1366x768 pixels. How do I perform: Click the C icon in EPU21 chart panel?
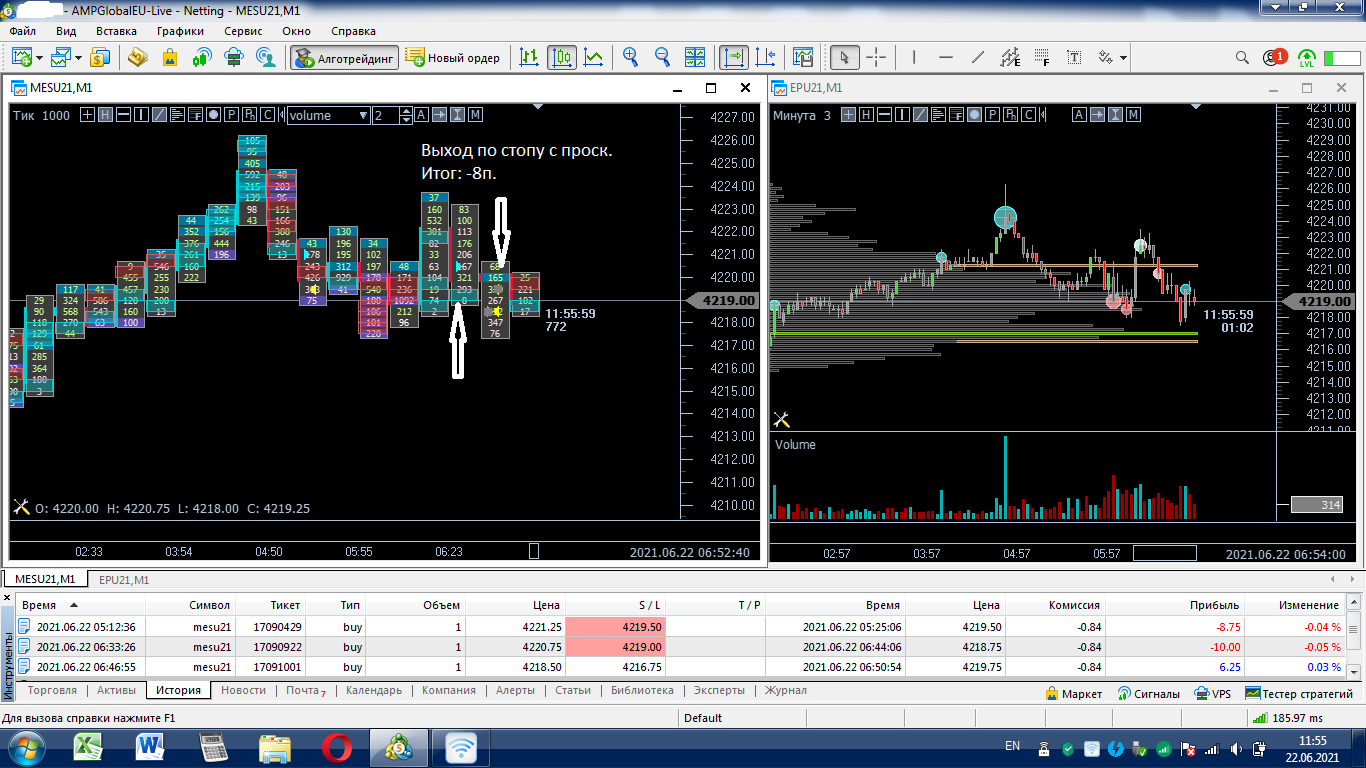click(x=1026, y=115)
